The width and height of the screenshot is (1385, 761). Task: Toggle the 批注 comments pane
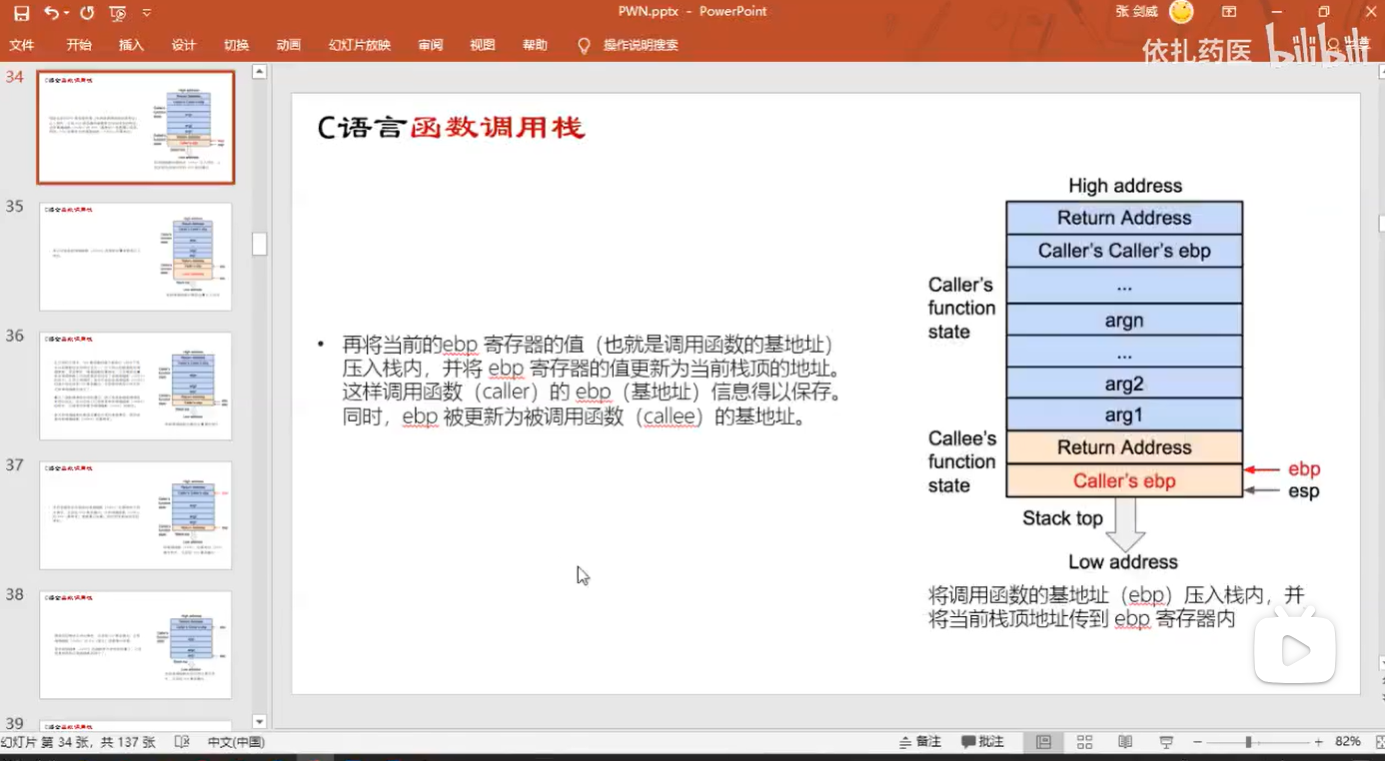983,742
